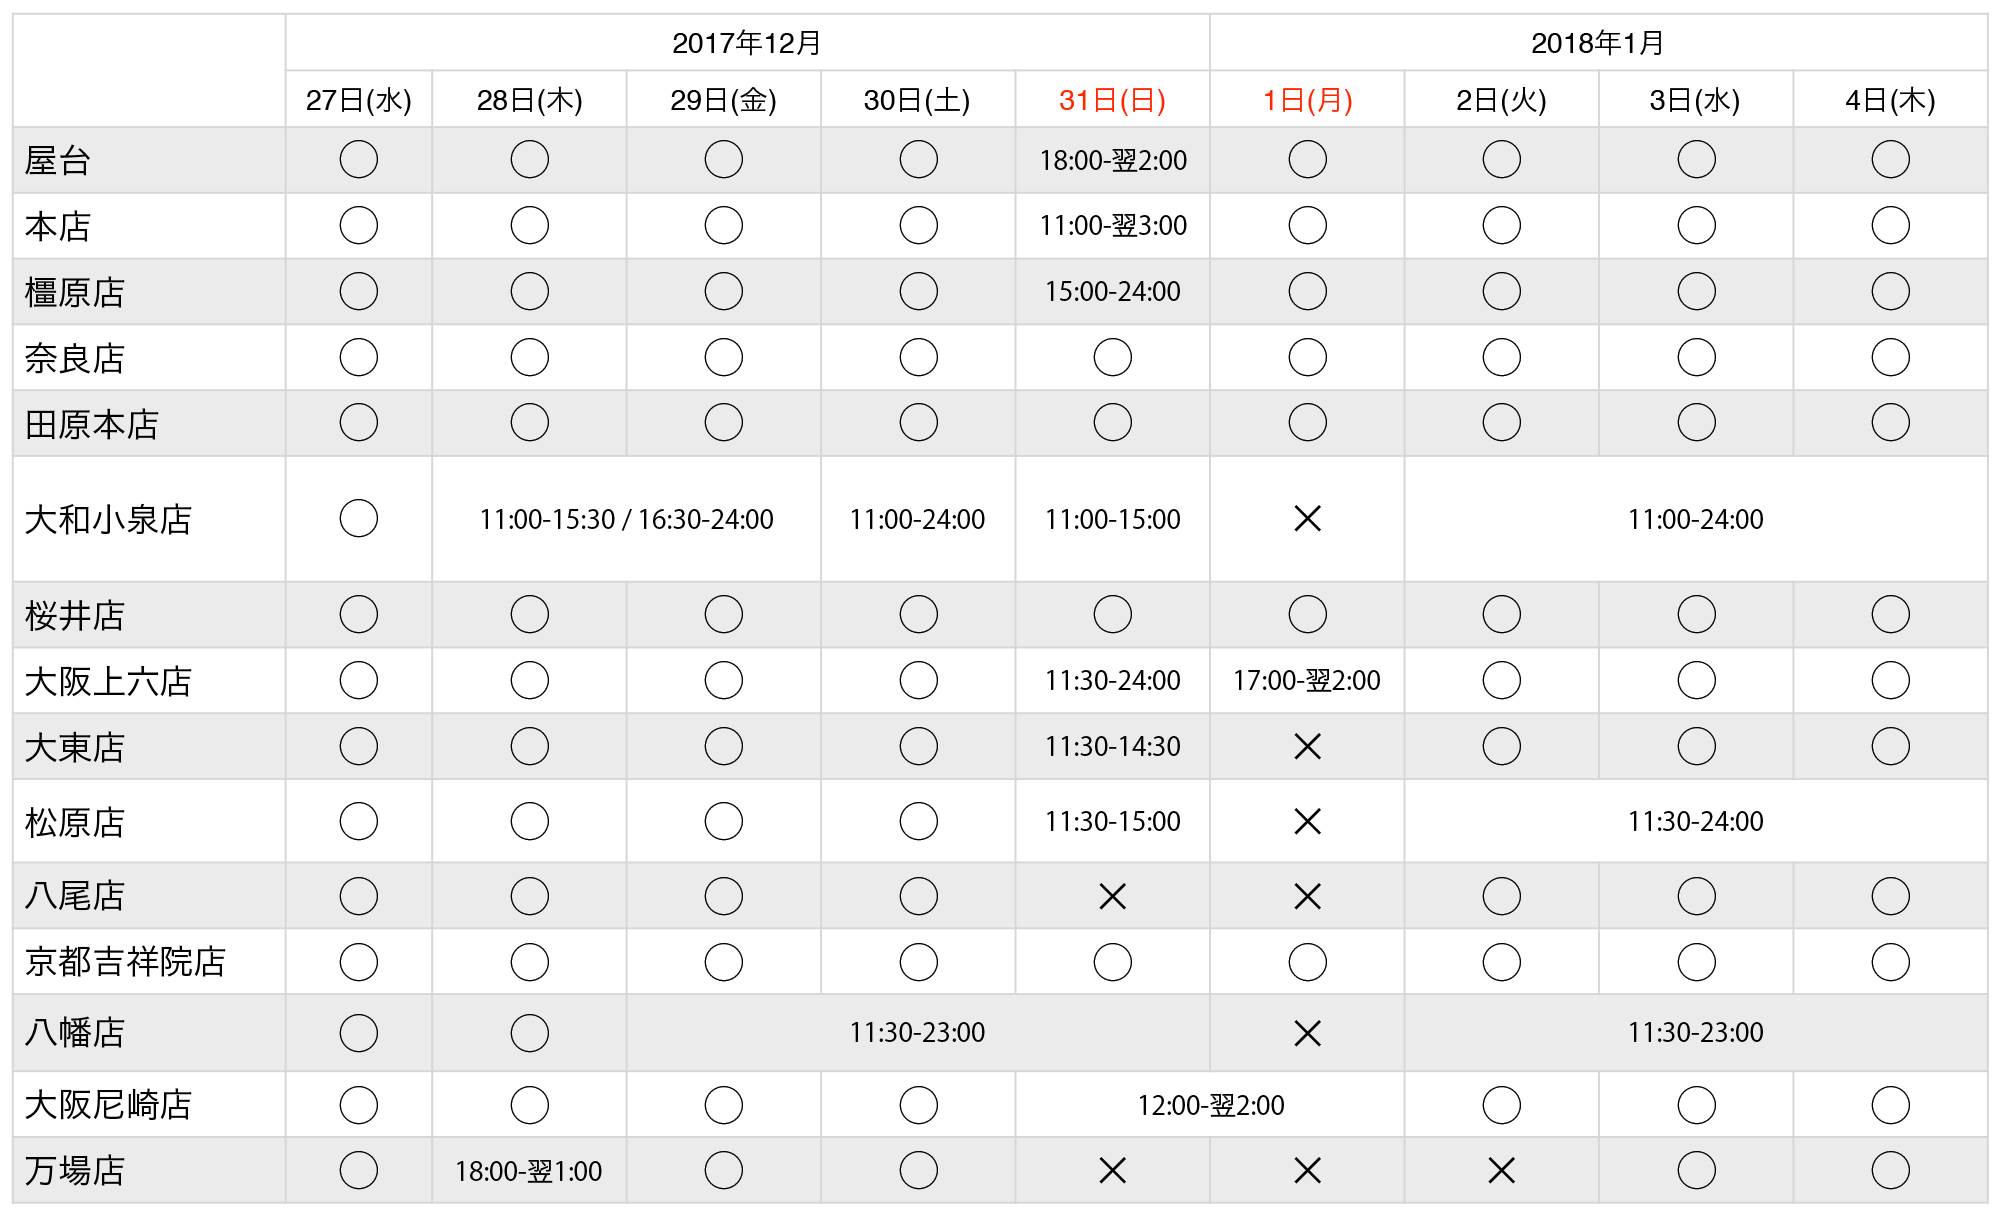Select the 2017年12月 header
The image size is (2000, 1225).
[x=747, y=43]
